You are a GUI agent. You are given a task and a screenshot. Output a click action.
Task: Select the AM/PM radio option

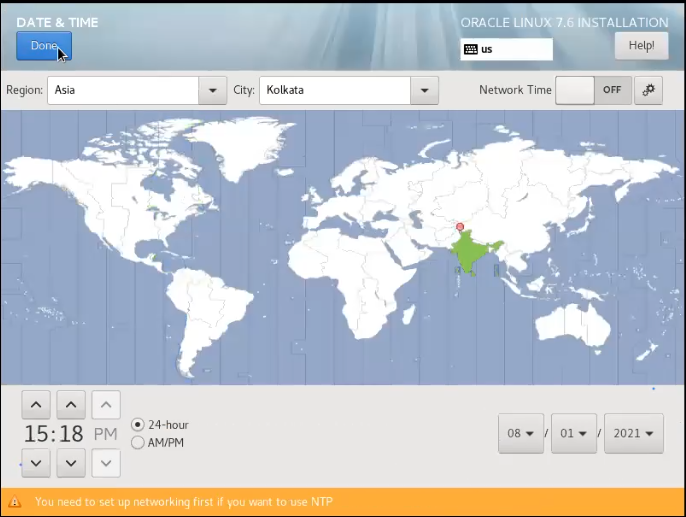(158, 443)
